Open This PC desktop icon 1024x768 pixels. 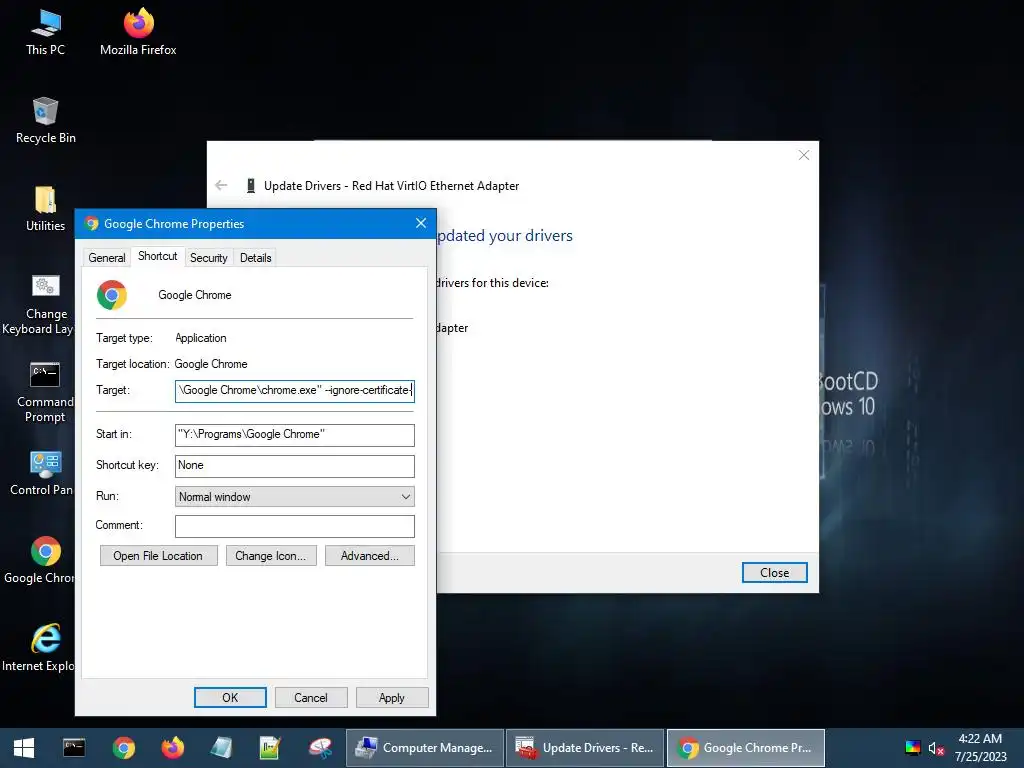[45, 33]
